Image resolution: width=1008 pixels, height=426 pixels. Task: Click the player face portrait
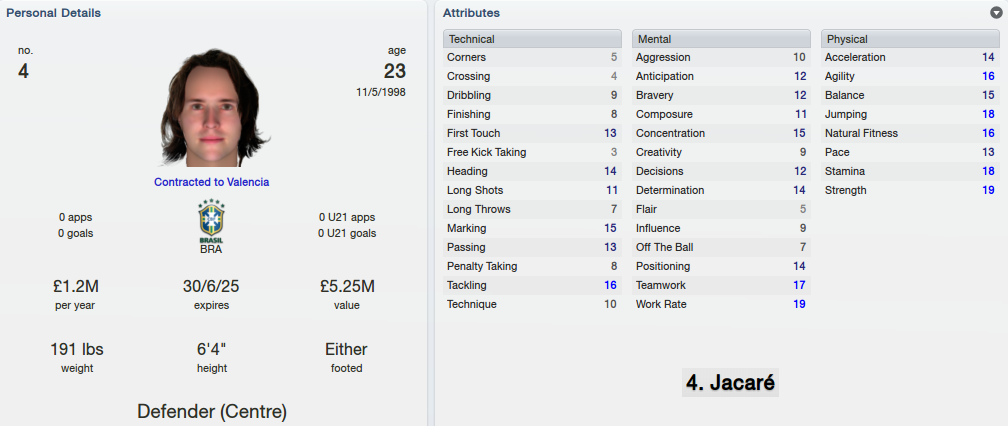coord(212,107)
